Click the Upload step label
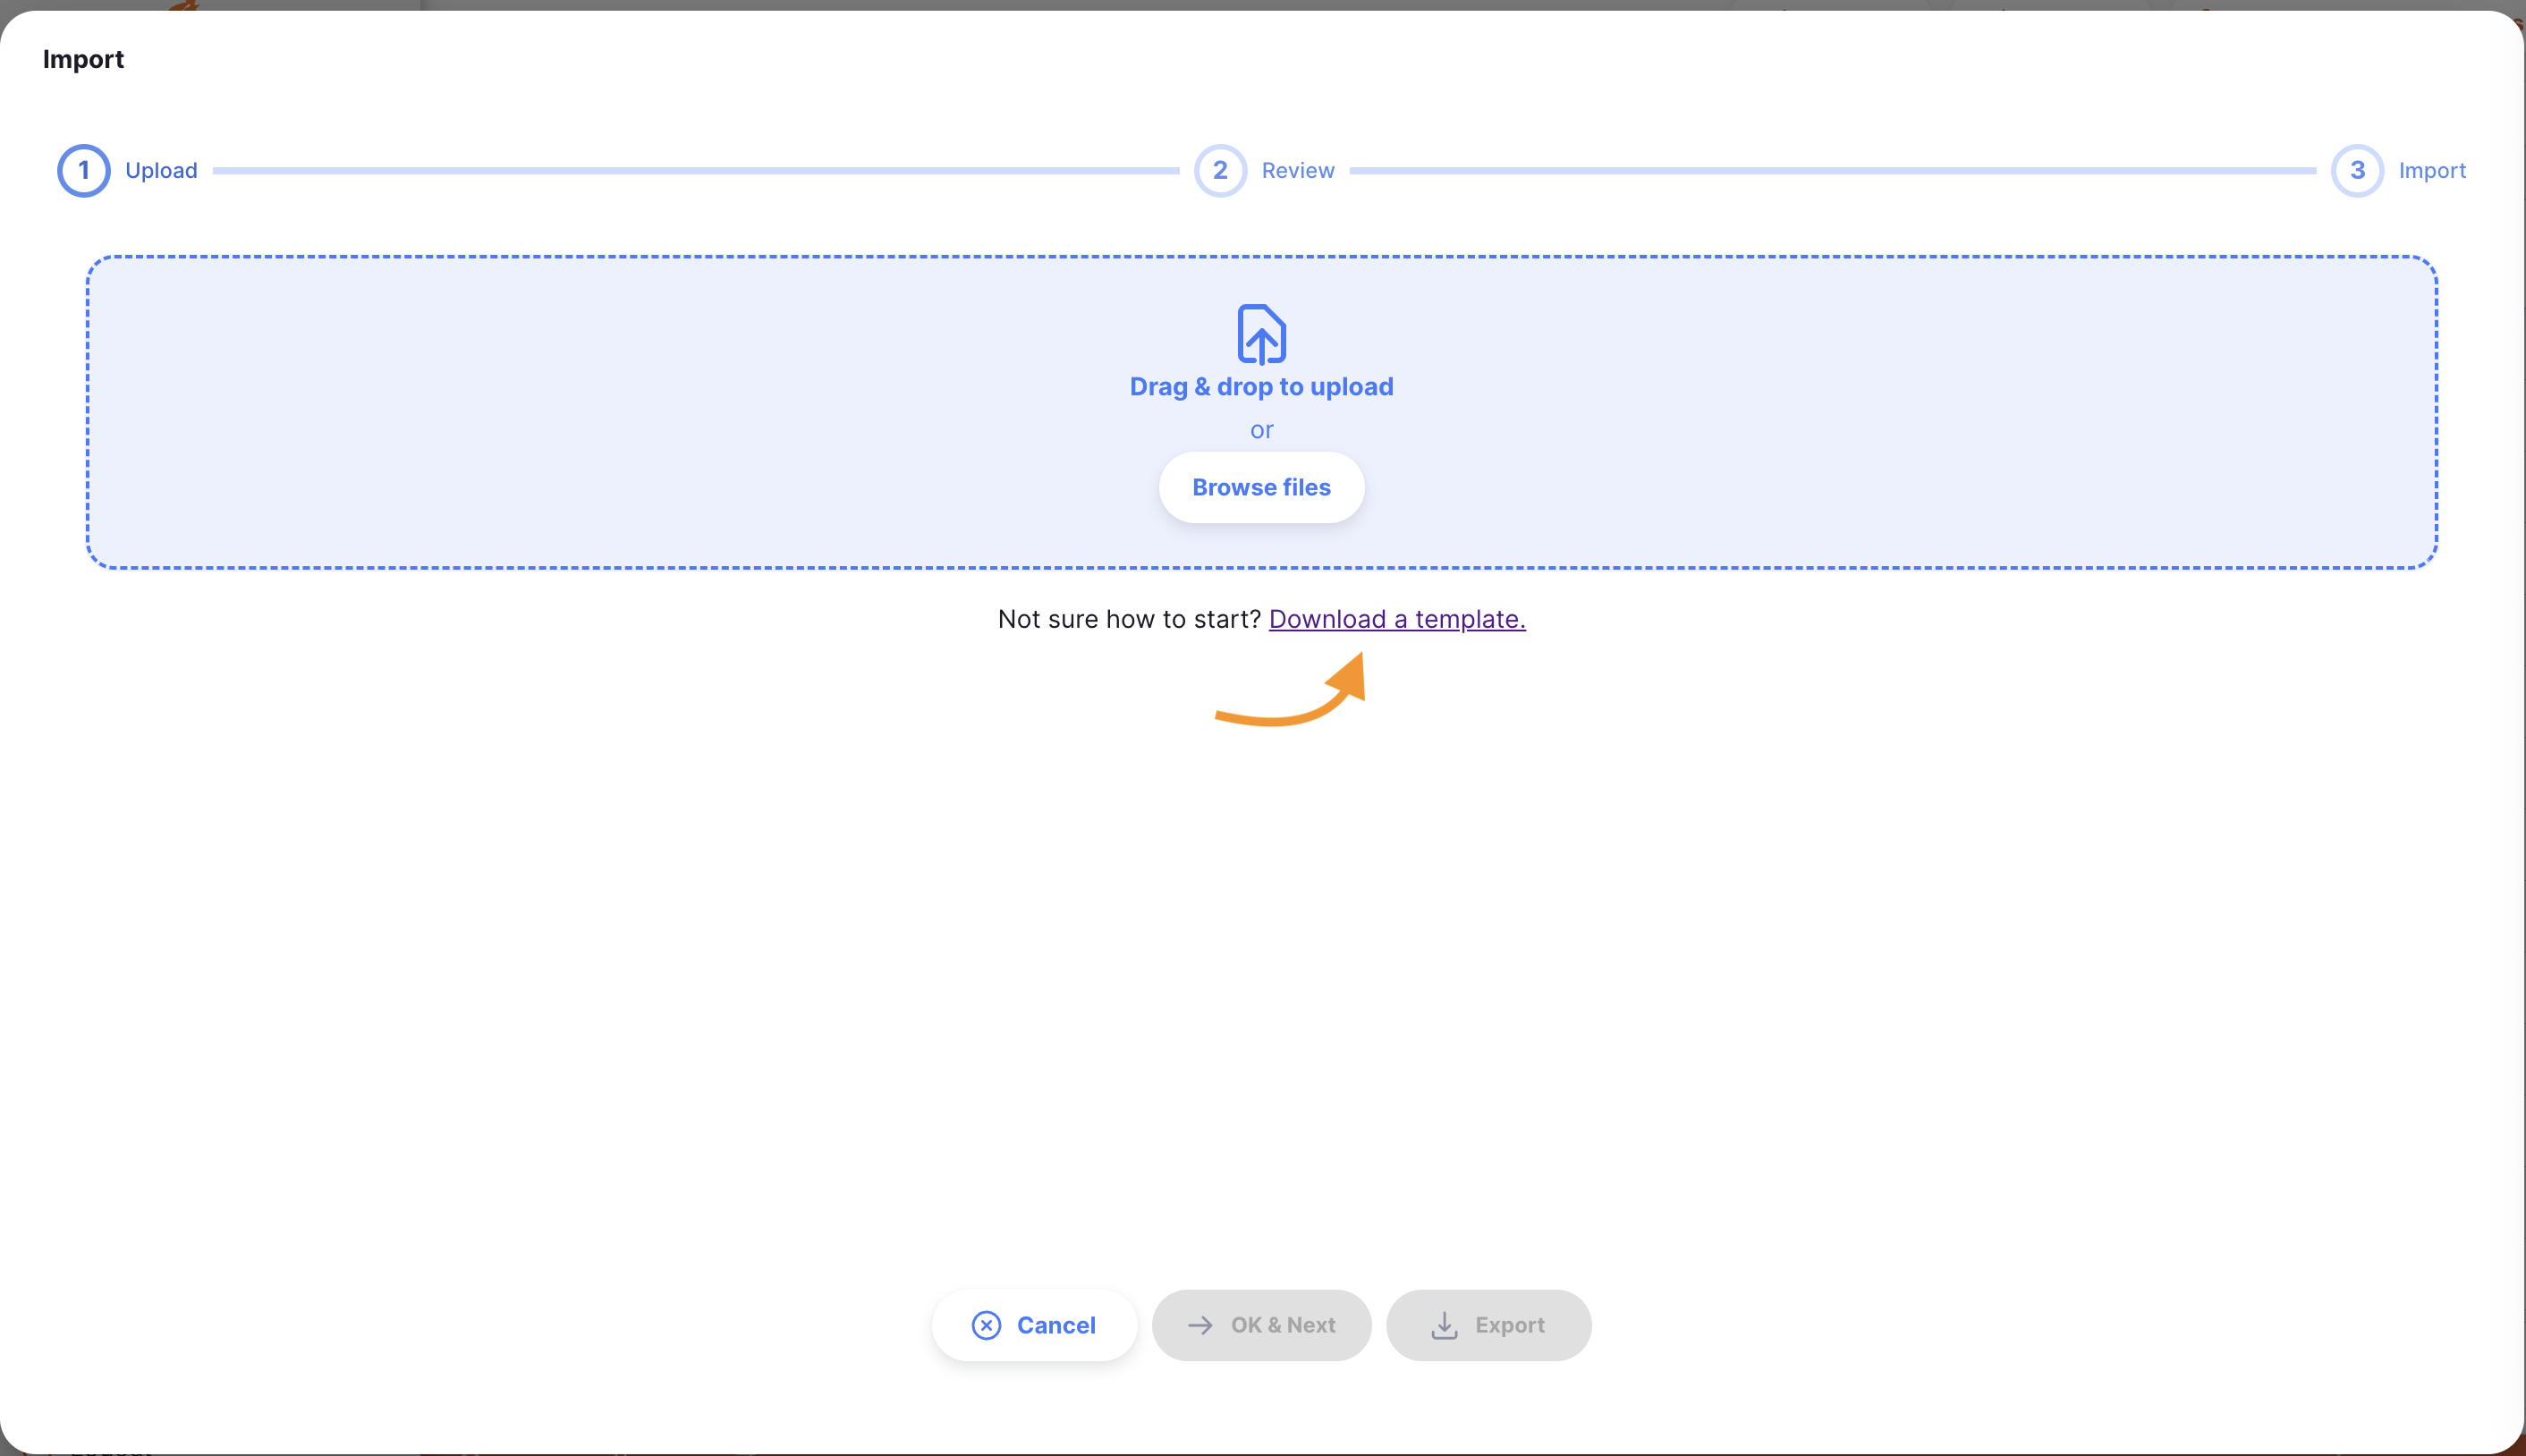2526x1456 pixels. pos(161,171)
